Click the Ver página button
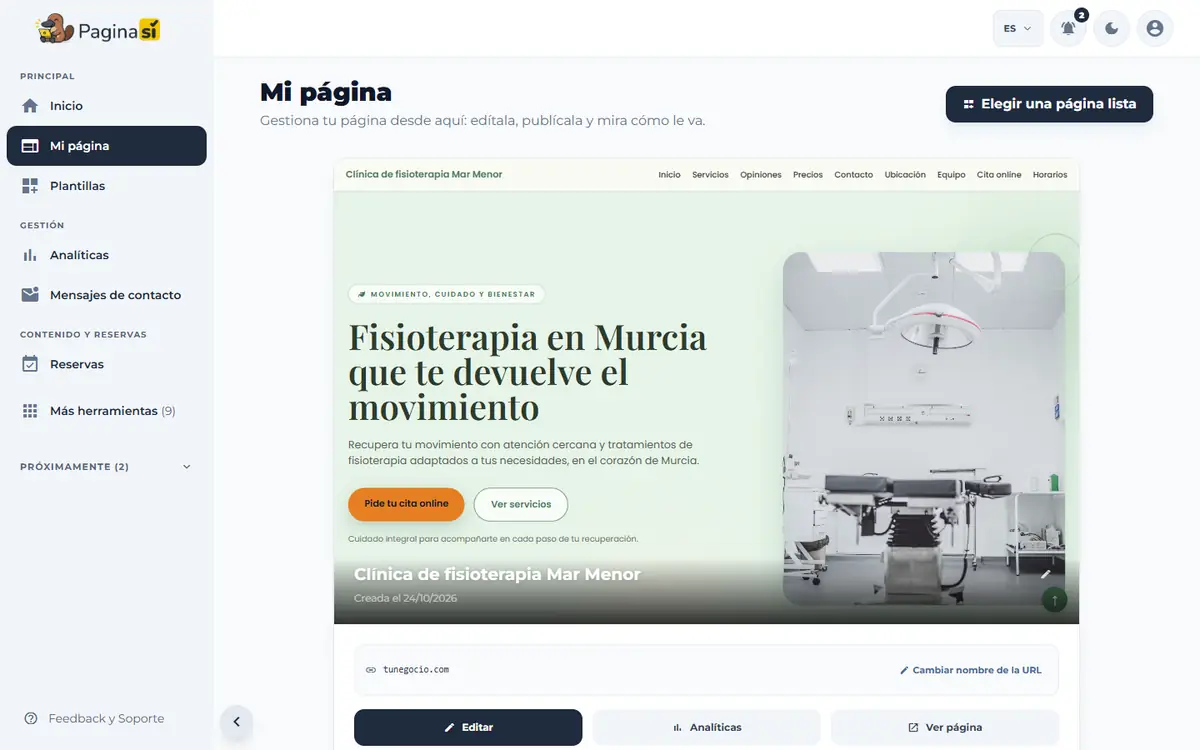The width and height of the screenshot is (1200, 750). [x=945, y=727]
